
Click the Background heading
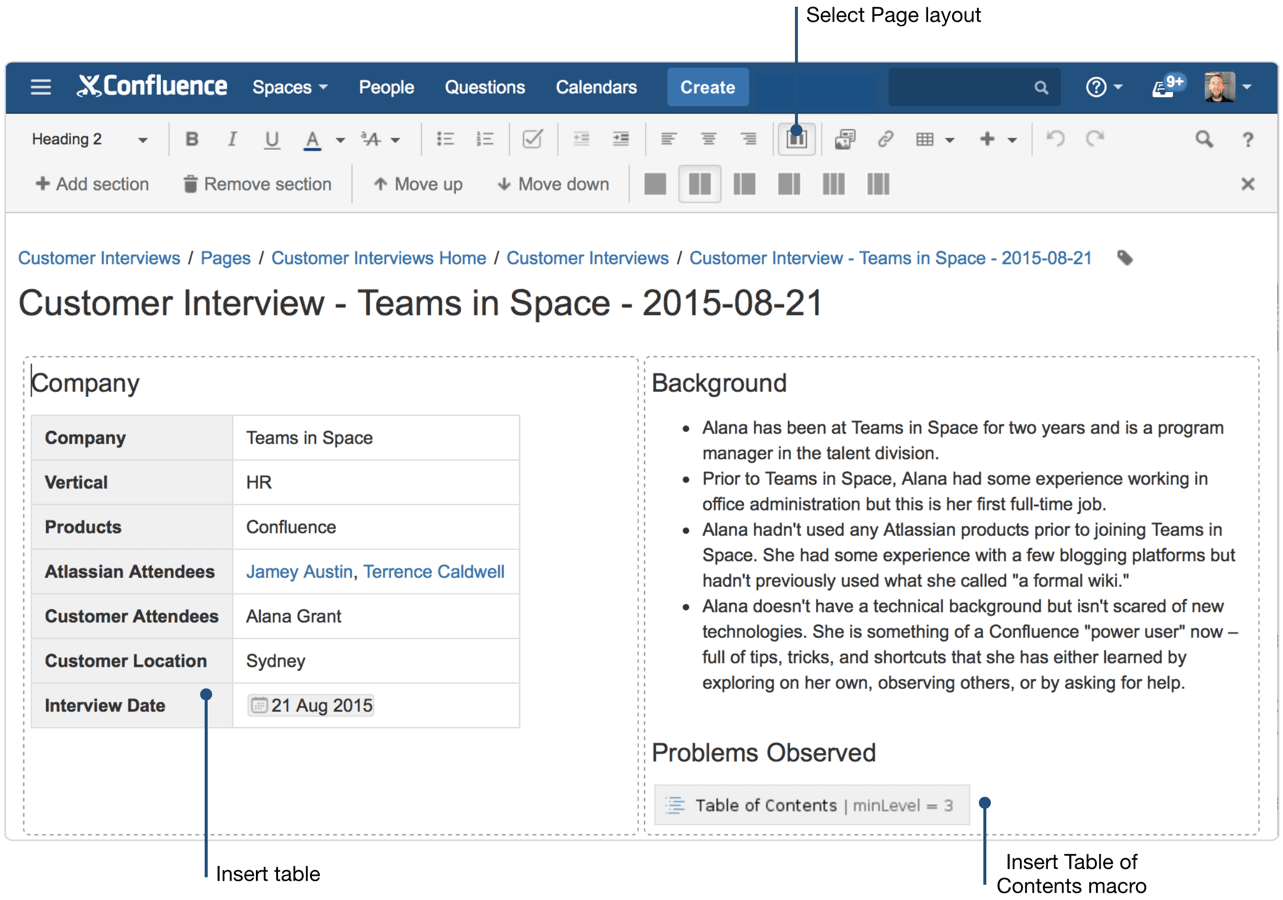[x=719, y=383]
